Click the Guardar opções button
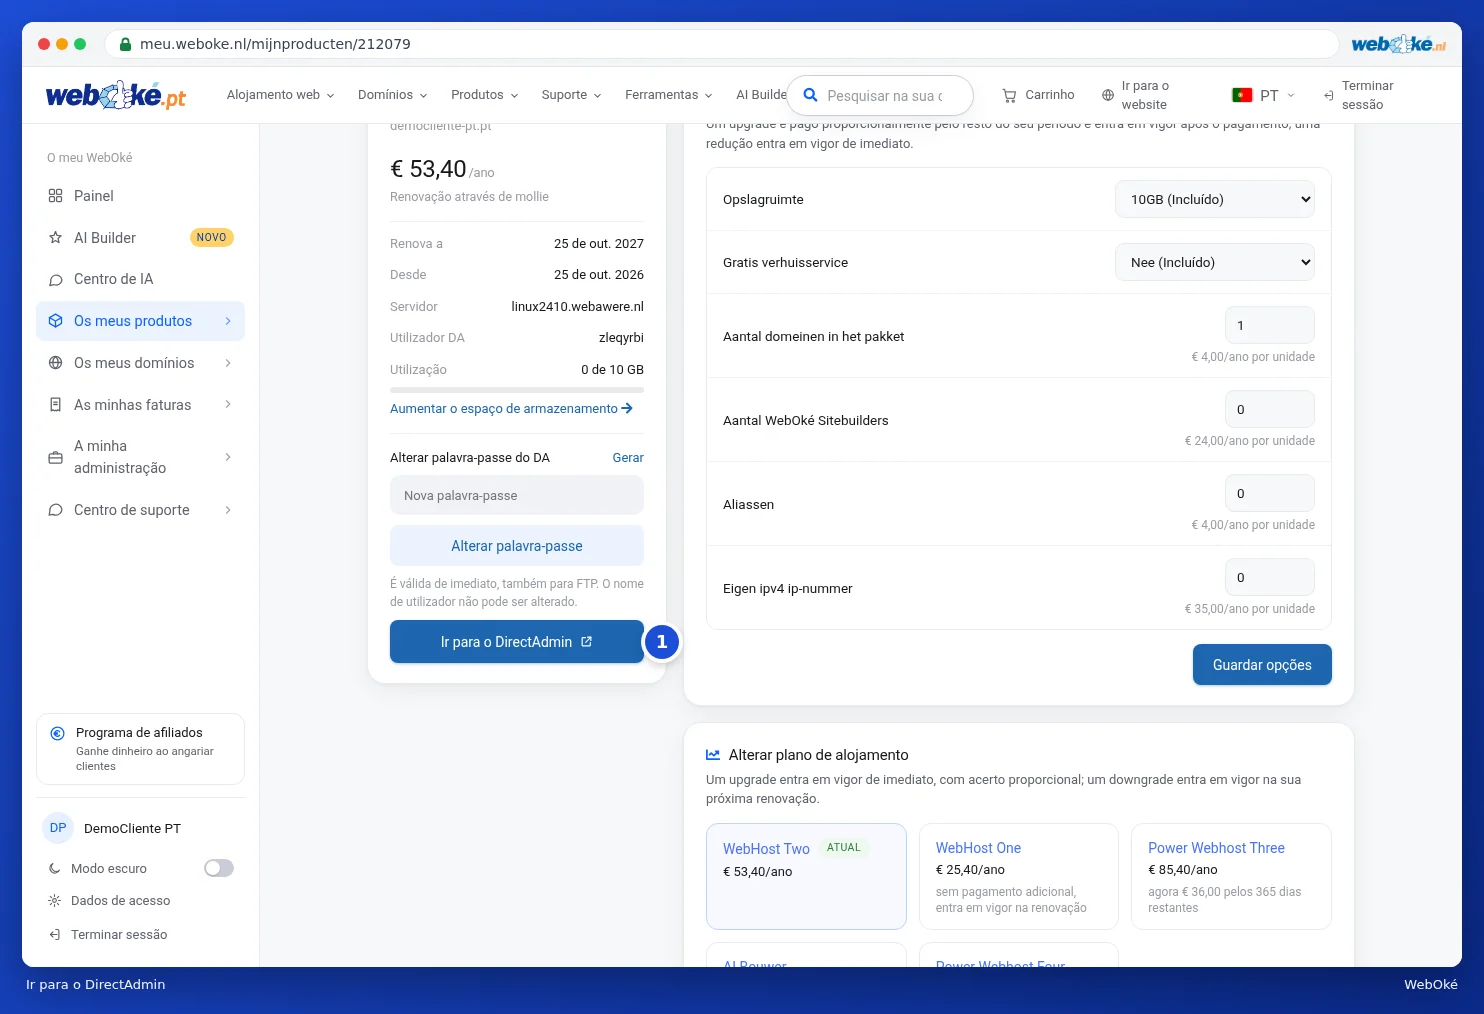The width and height of the screenshot is (1484, 1014). (x=1262, y=665)
